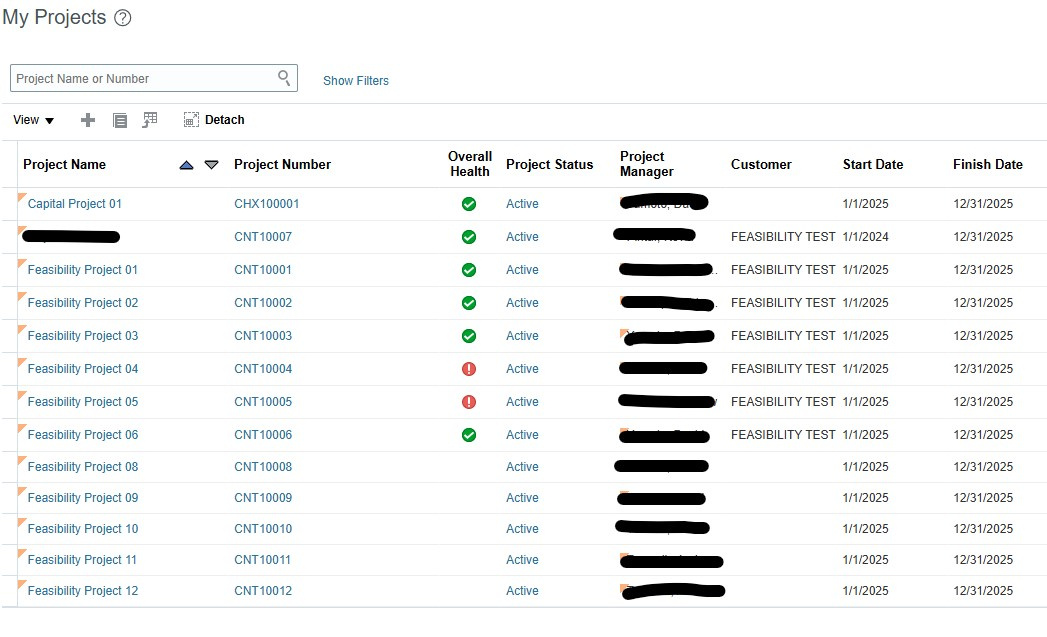Open Feasibility Project 06
1047x637 pixels.
click(x=83, y=435)
